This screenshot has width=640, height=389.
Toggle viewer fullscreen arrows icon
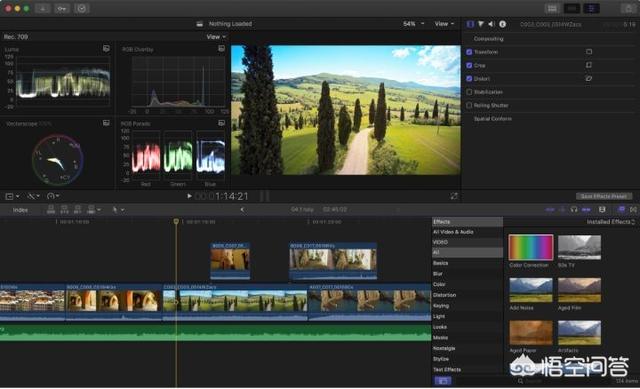coord(454,196)
